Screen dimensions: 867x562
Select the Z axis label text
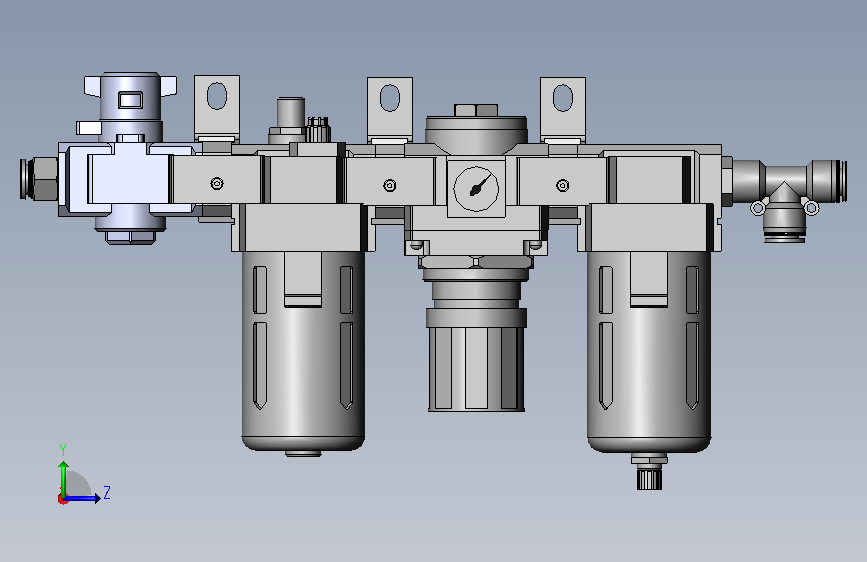pos(107,492)
